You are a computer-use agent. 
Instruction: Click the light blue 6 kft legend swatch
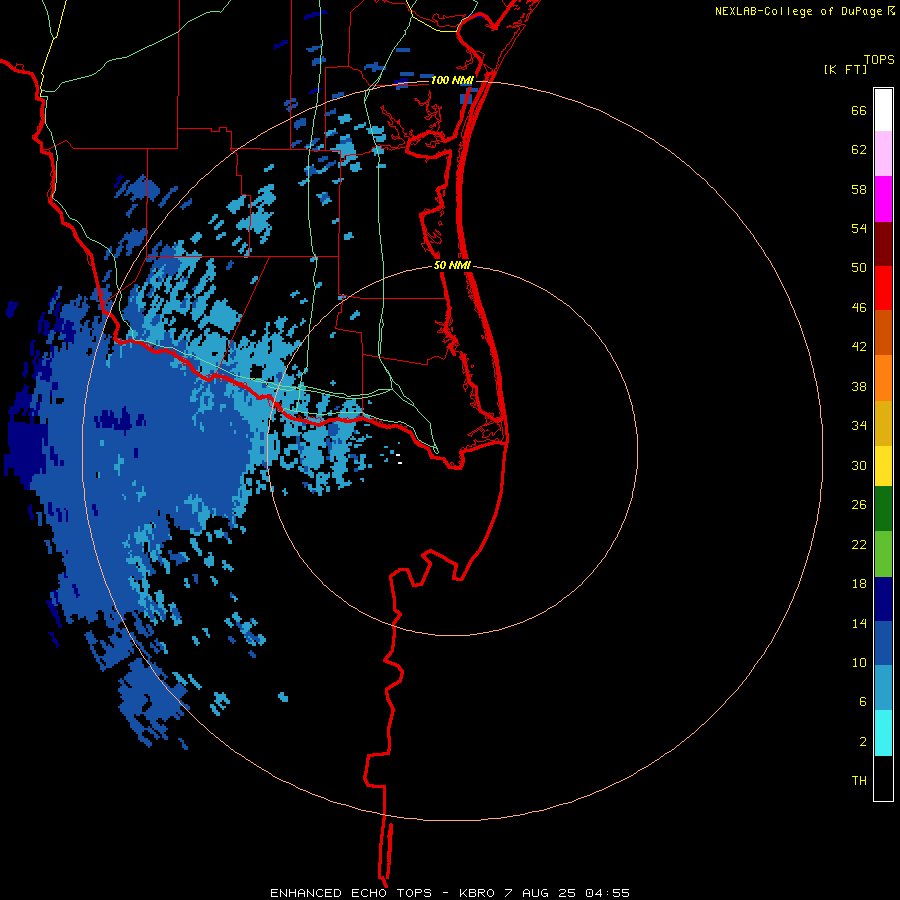[883, 688]
